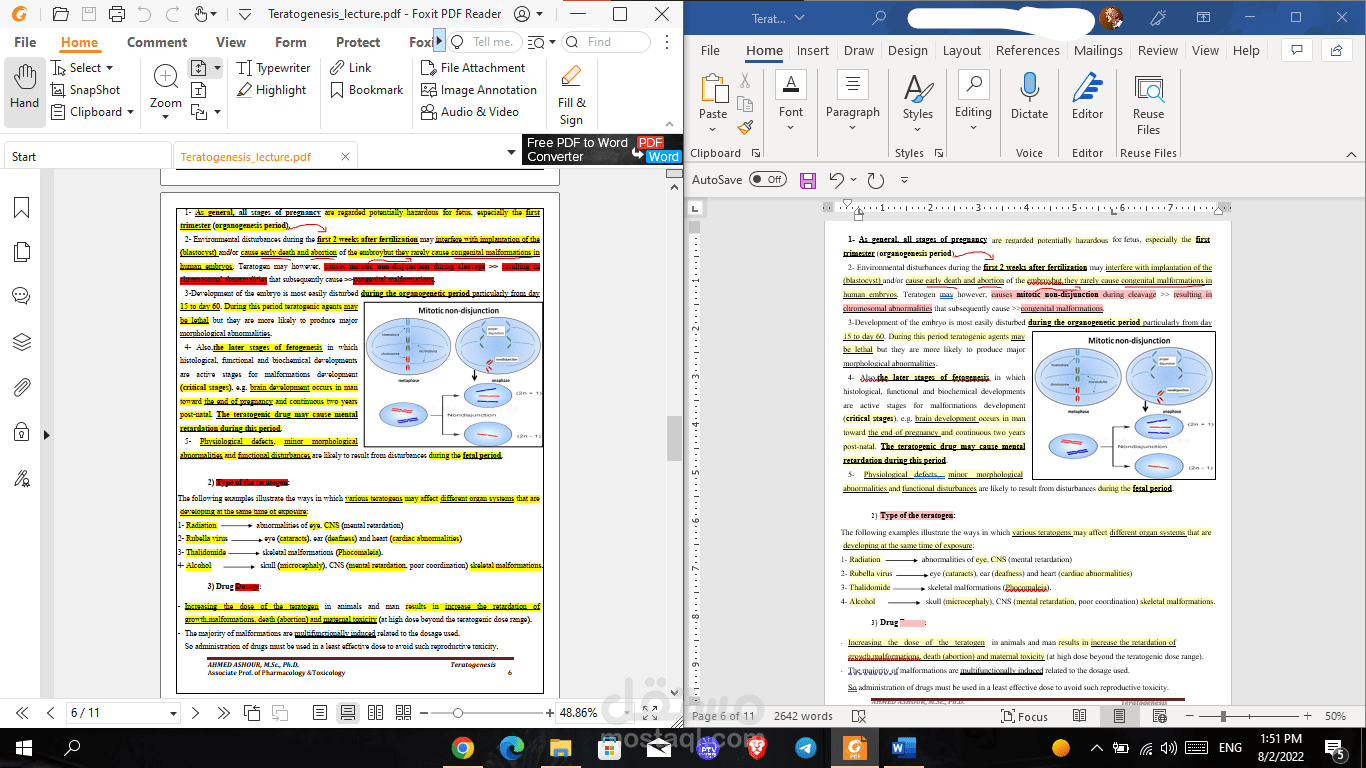Adjust the Word zoom slider handle
The image size is (1366, 768).
pyautogui.click(x=1223, y=716)
